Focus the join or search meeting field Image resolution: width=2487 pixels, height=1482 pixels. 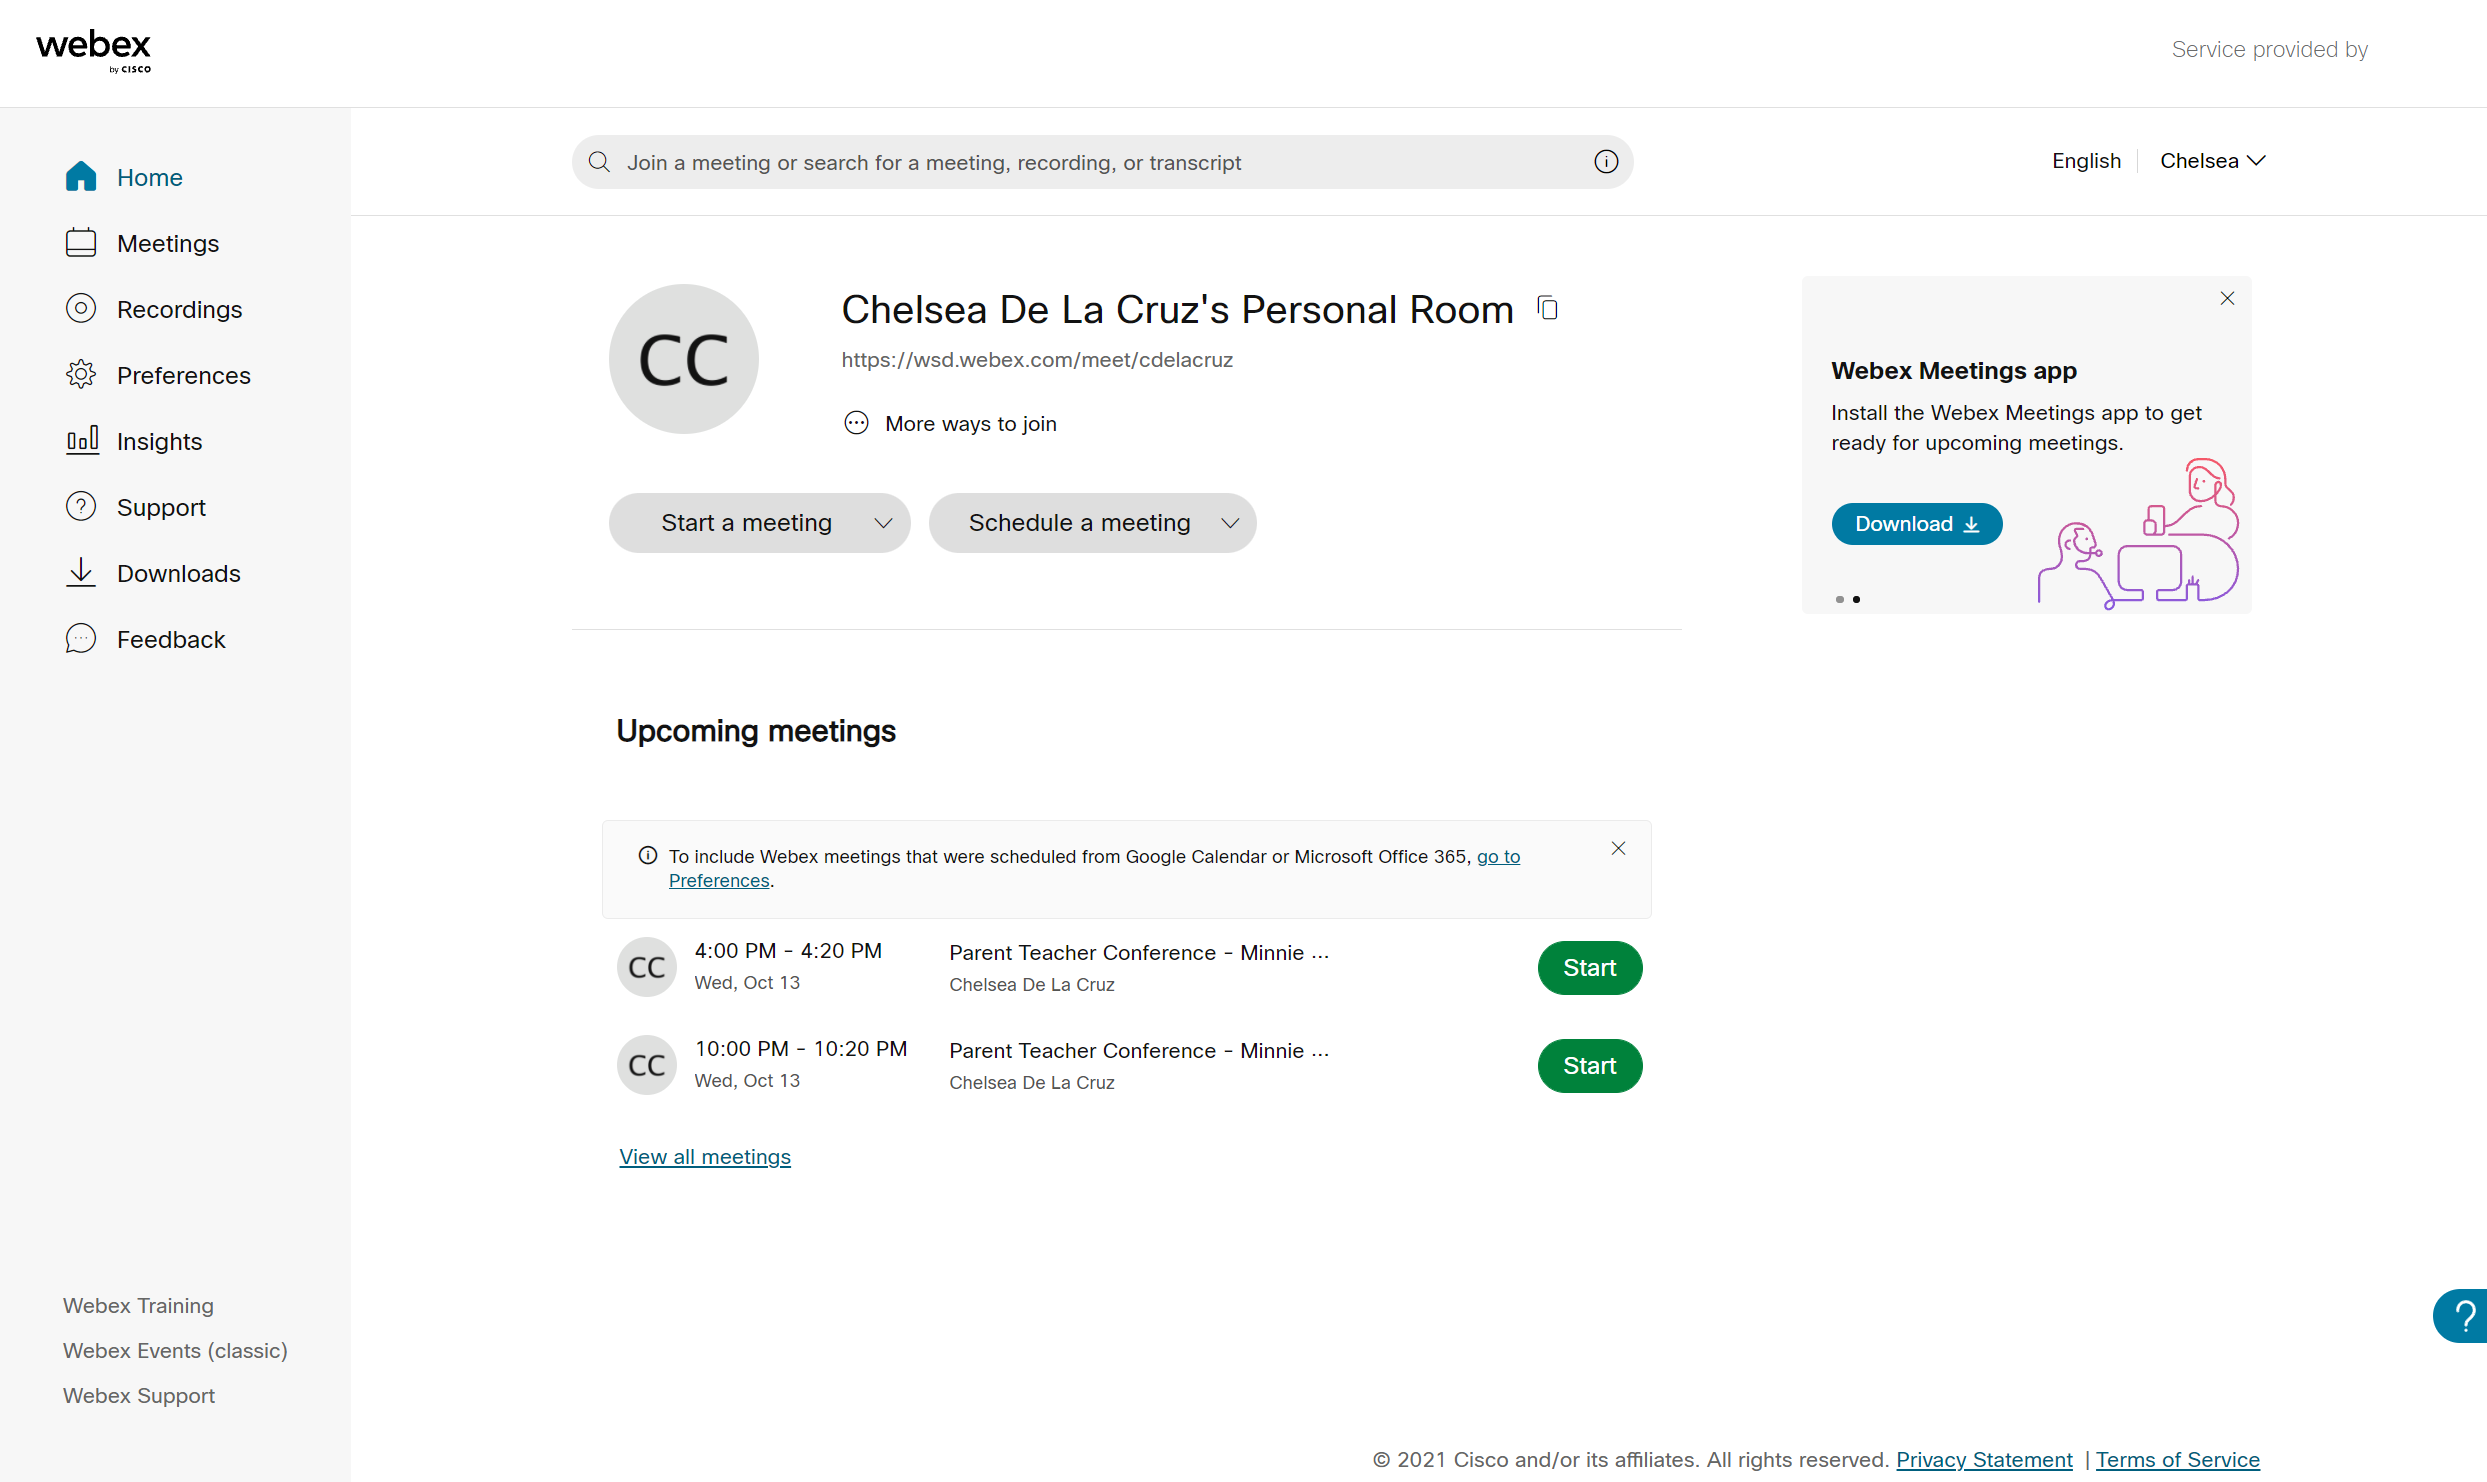(1102, 162)
